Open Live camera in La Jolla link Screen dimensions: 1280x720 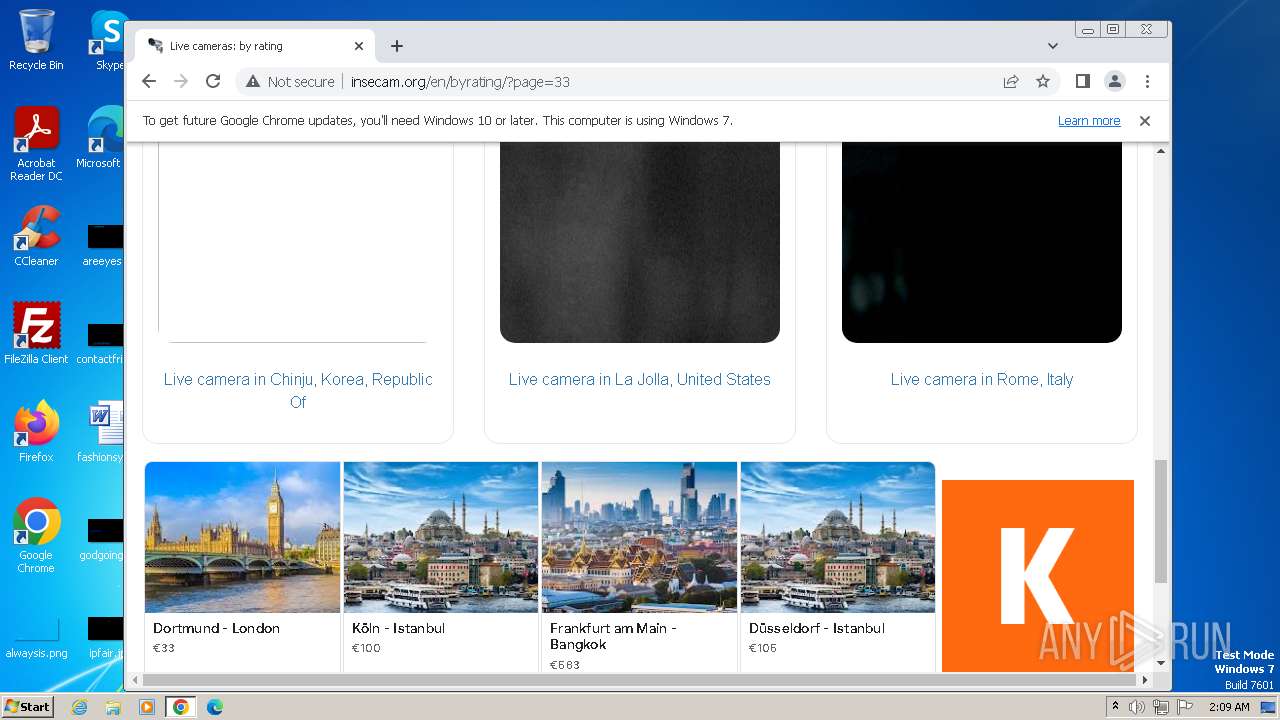[640, 379]
